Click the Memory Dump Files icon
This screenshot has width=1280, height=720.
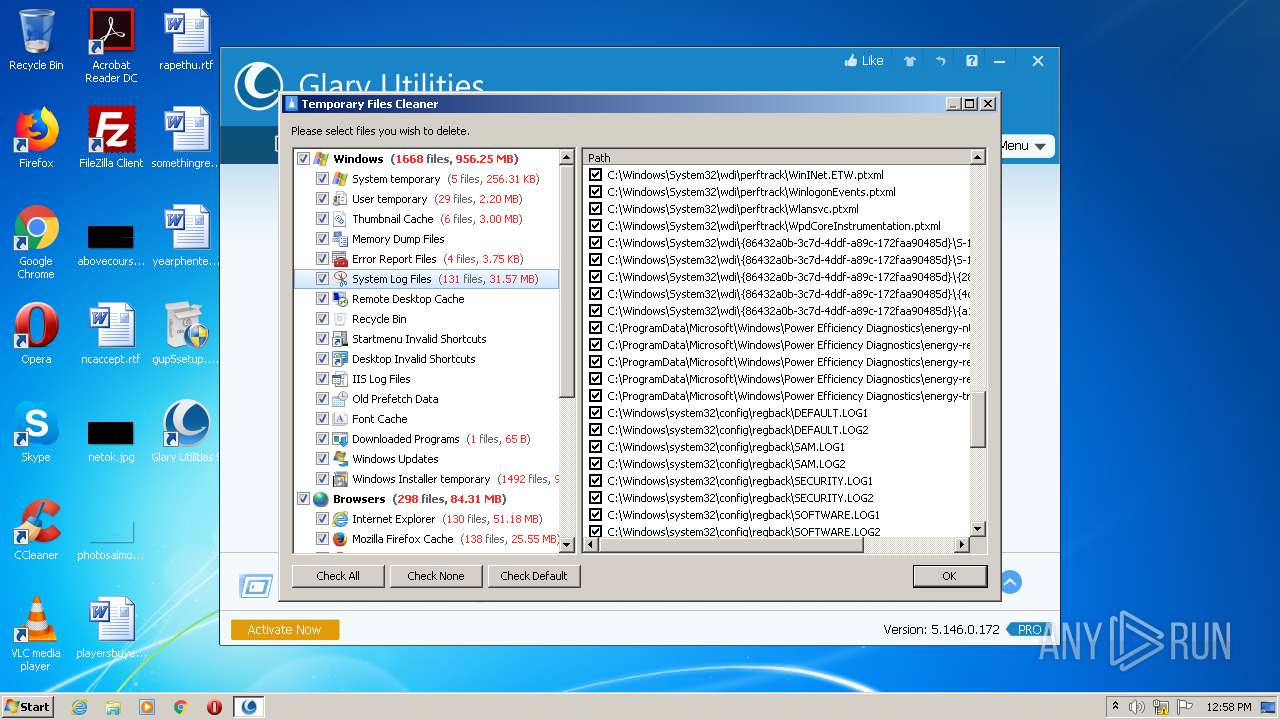pyautogui.click(x=340, y=239)
